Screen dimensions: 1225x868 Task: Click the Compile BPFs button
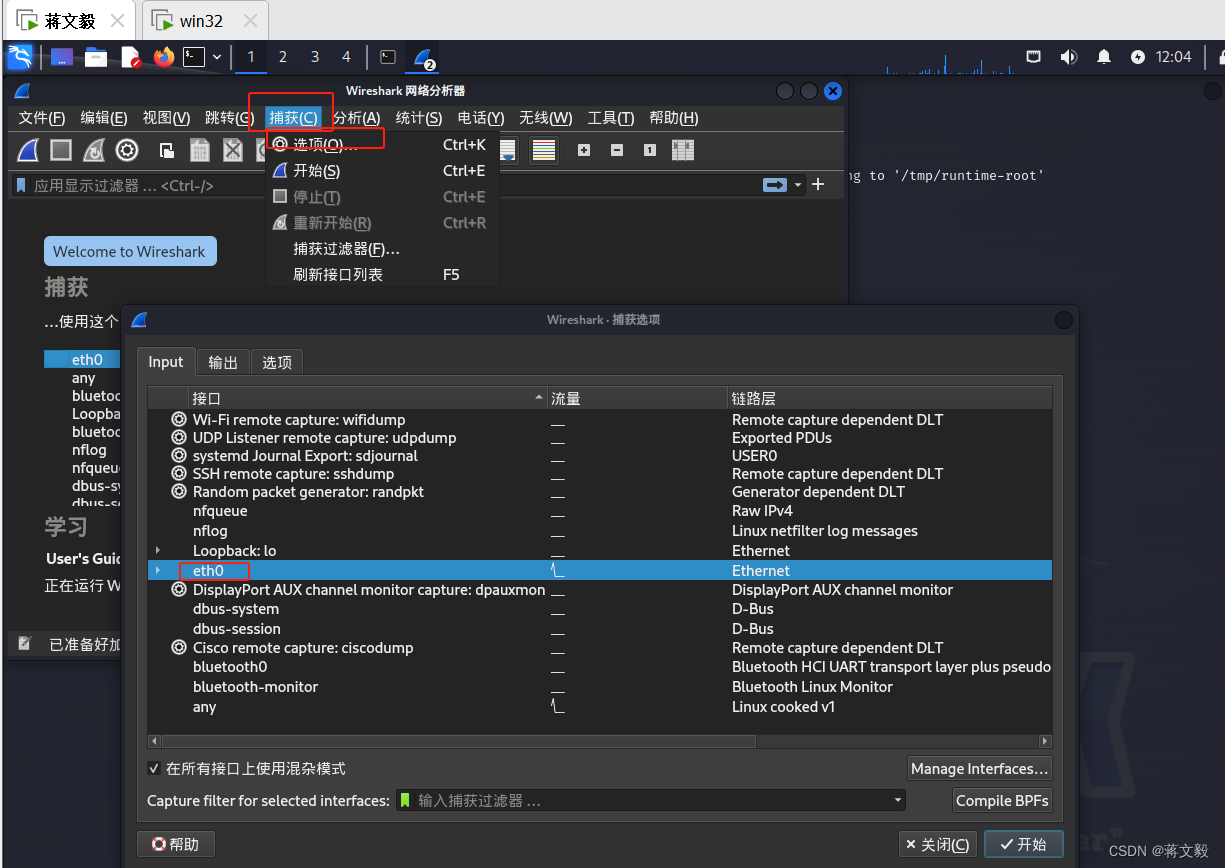tap(1003, 800)
